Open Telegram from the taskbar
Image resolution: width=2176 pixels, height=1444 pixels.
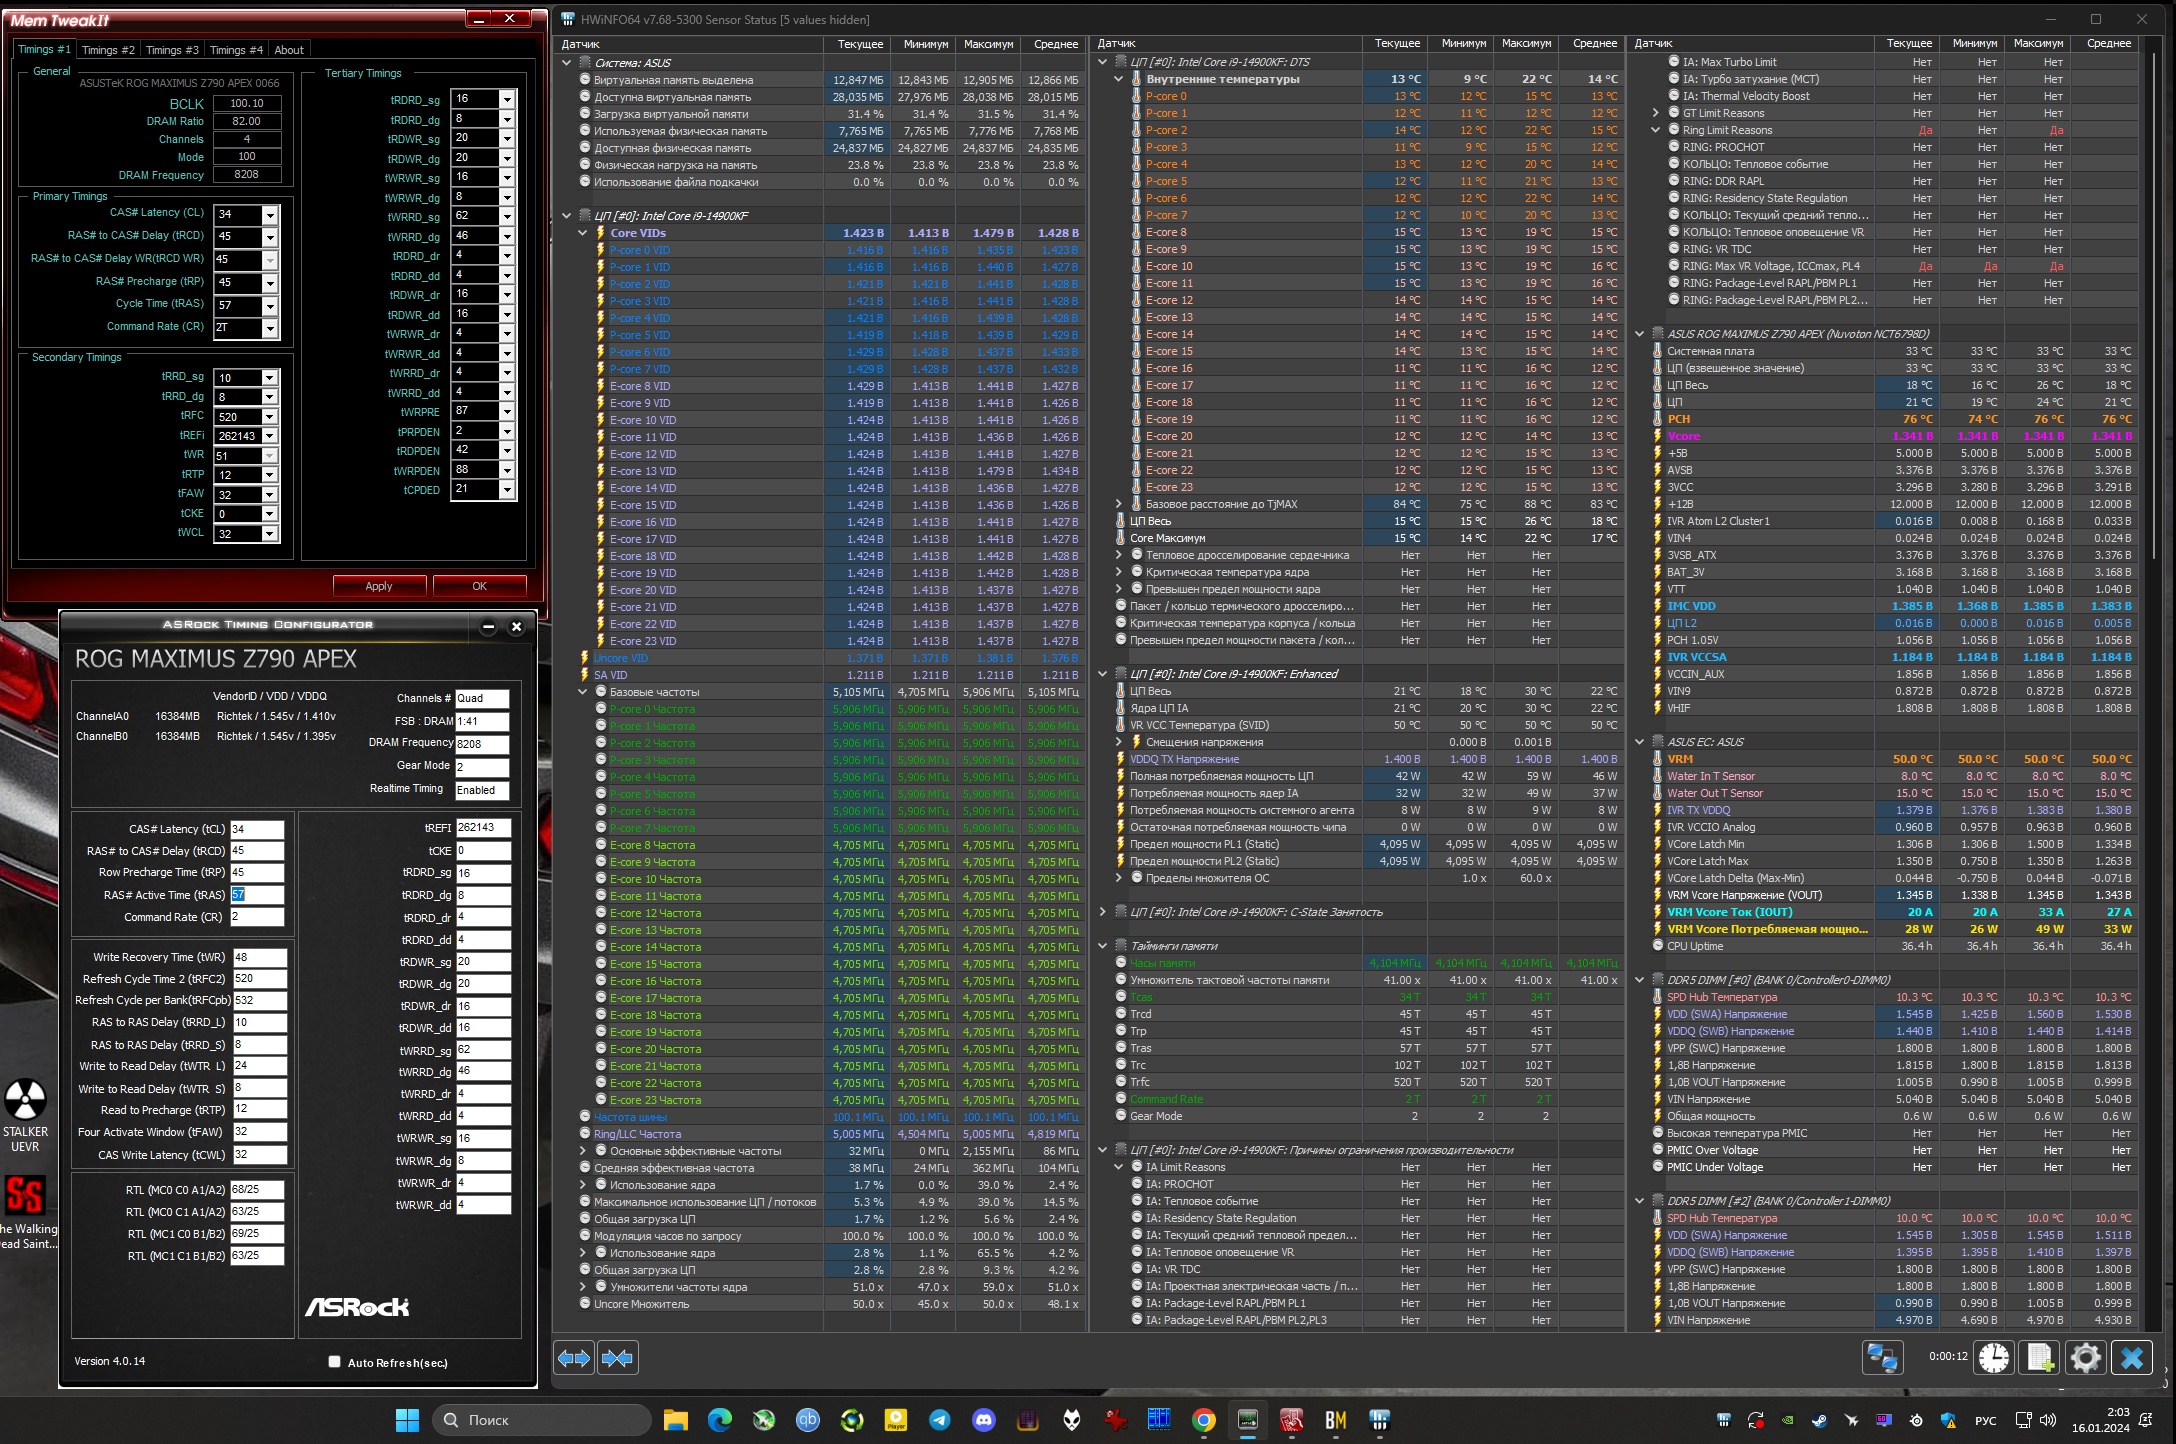940,1420
